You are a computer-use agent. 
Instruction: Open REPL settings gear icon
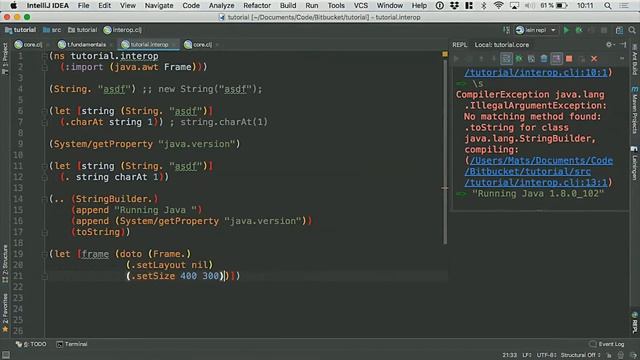609,44
